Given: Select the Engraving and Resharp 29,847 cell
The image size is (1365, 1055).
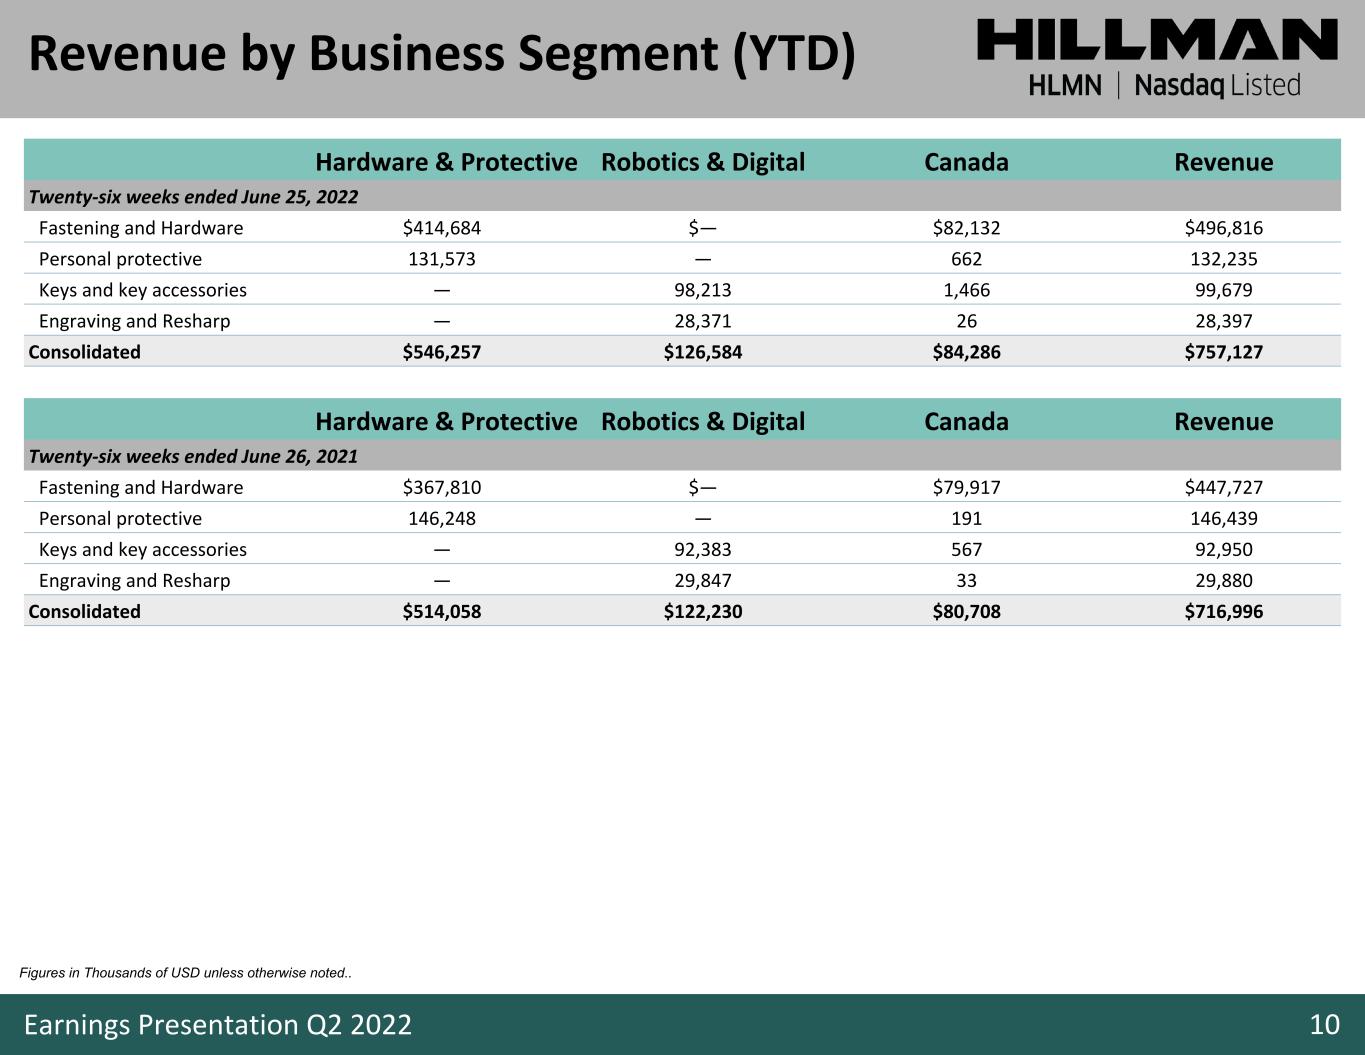Looking at the screenshot, I should (703, 580).
